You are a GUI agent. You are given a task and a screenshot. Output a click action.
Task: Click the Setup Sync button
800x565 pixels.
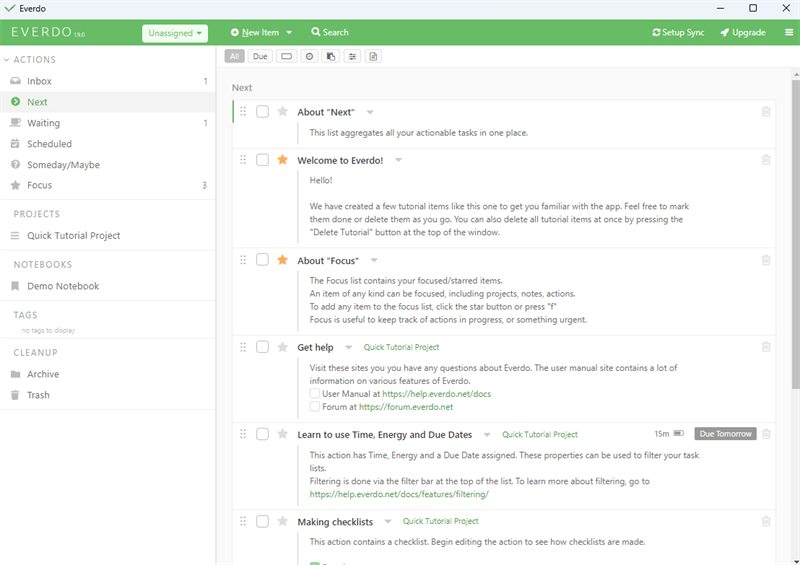point(678,32)
